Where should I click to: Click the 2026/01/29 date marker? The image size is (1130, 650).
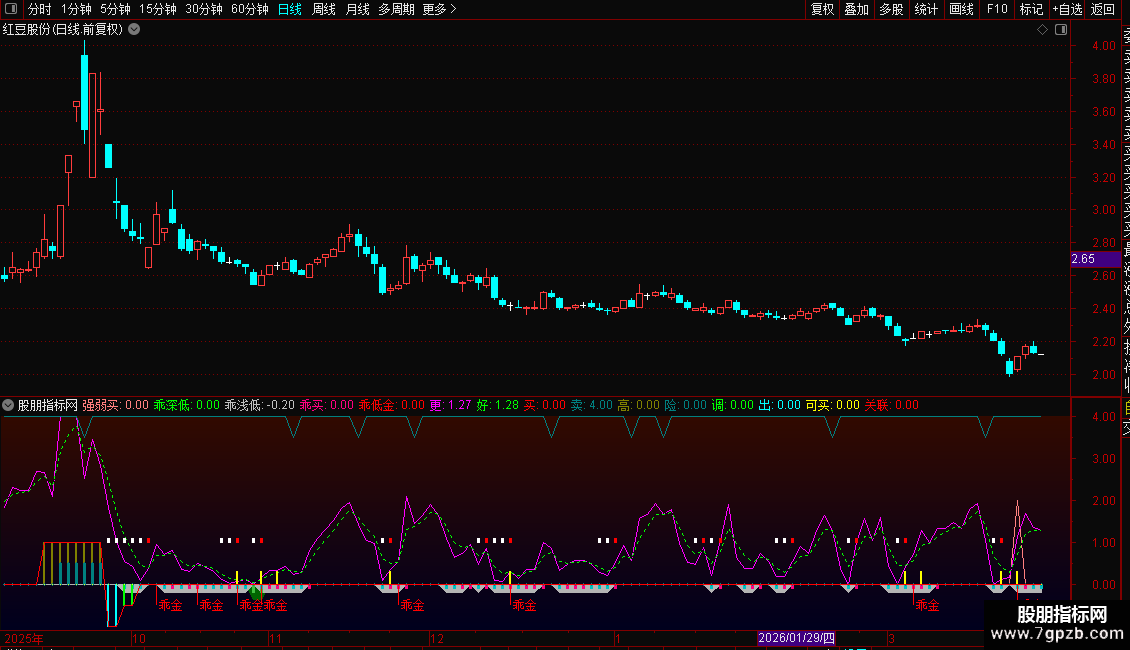tap(795, 638)
